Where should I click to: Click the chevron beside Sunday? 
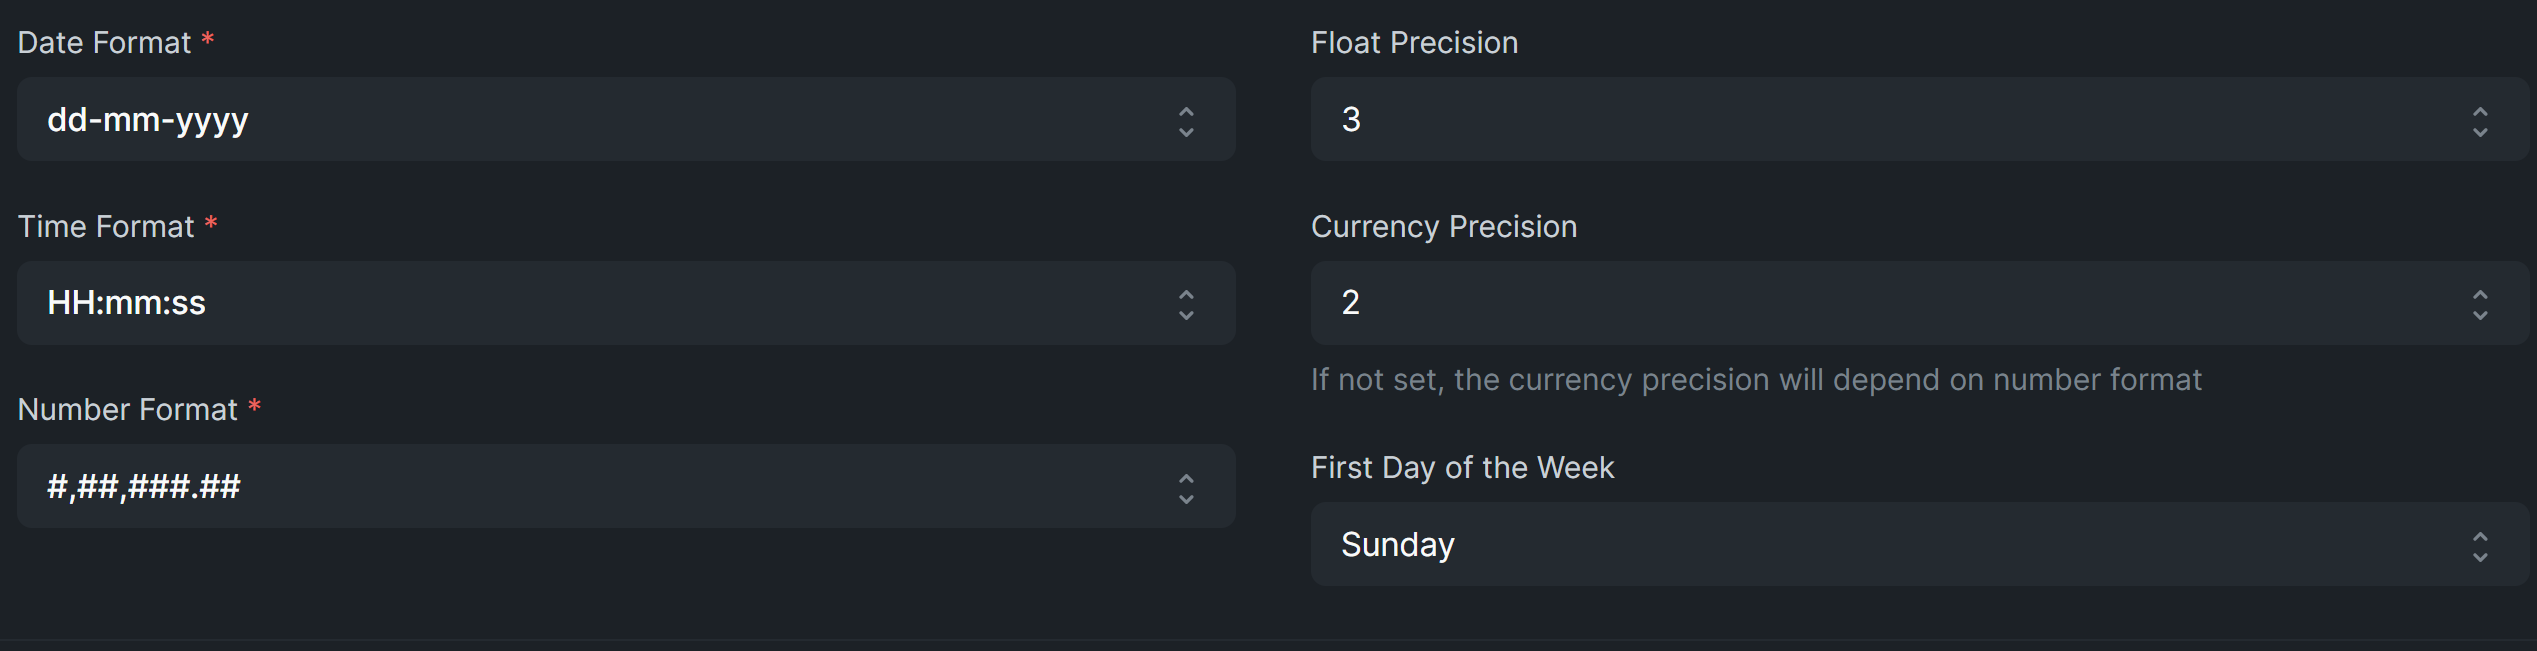pyautogui.click(x=2480, y=544)
